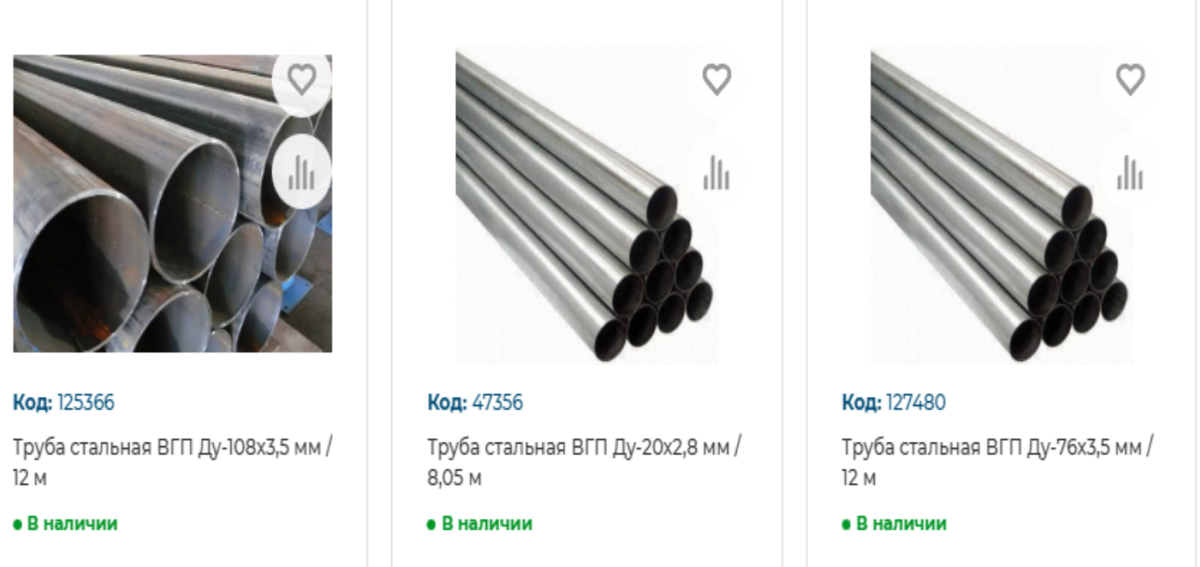Image resolution: width=1200 pixels, height=567 pixels.
Task: View the pipe image for product 127480
Action: pyautogui.click(x=1001, y=205)
